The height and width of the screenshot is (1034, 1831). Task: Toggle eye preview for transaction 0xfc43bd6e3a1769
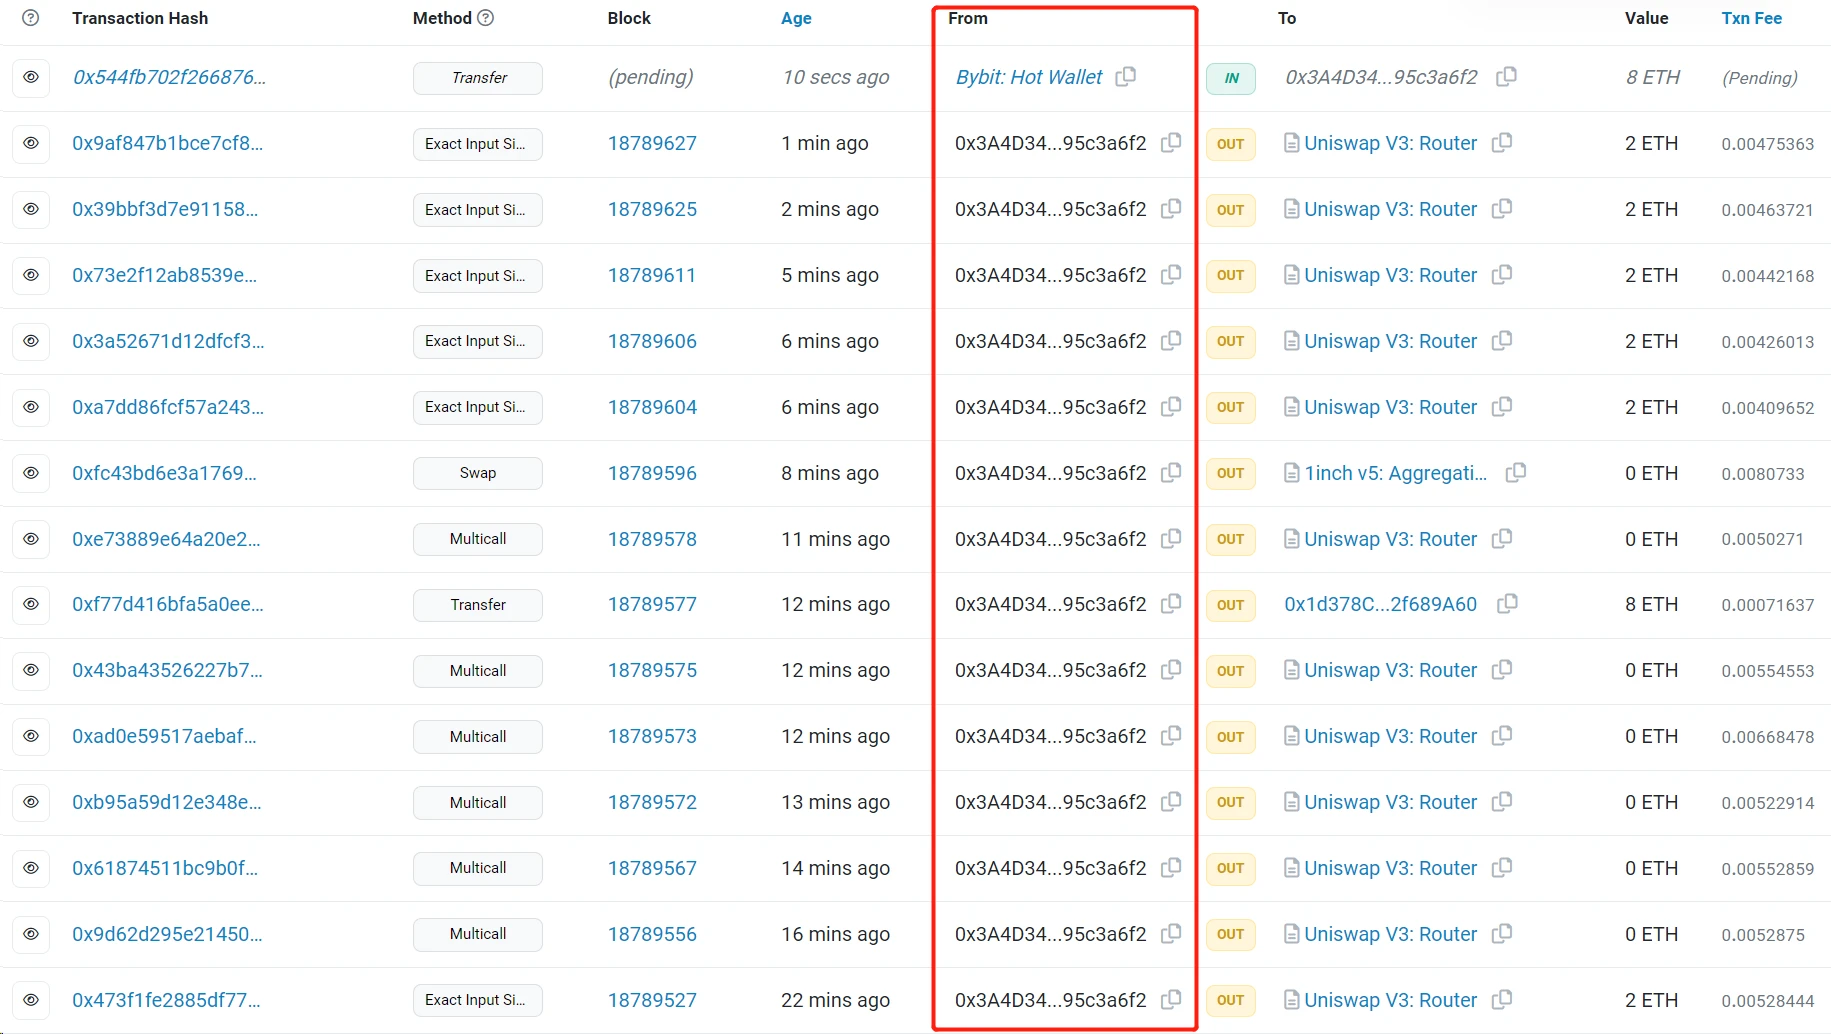point(31,473)
